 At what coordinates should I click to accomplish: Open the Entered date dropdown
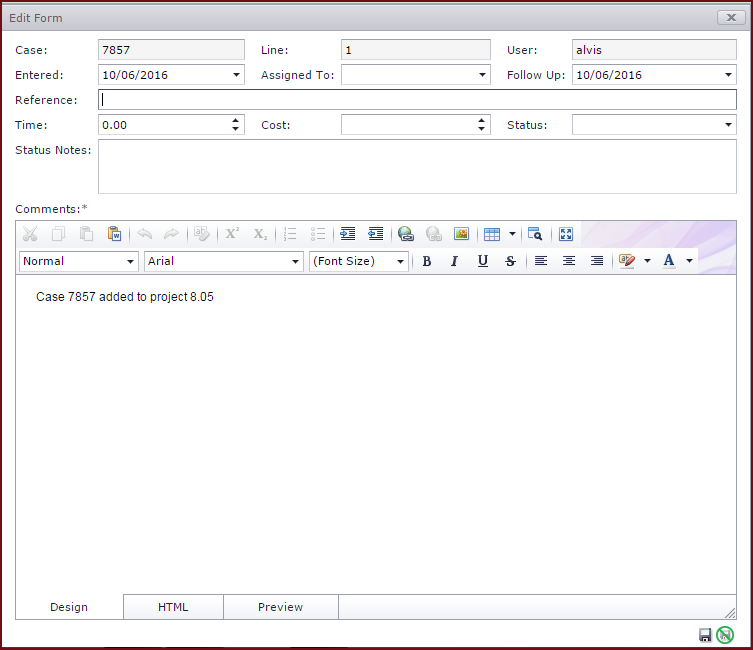[x=236, y=75]
